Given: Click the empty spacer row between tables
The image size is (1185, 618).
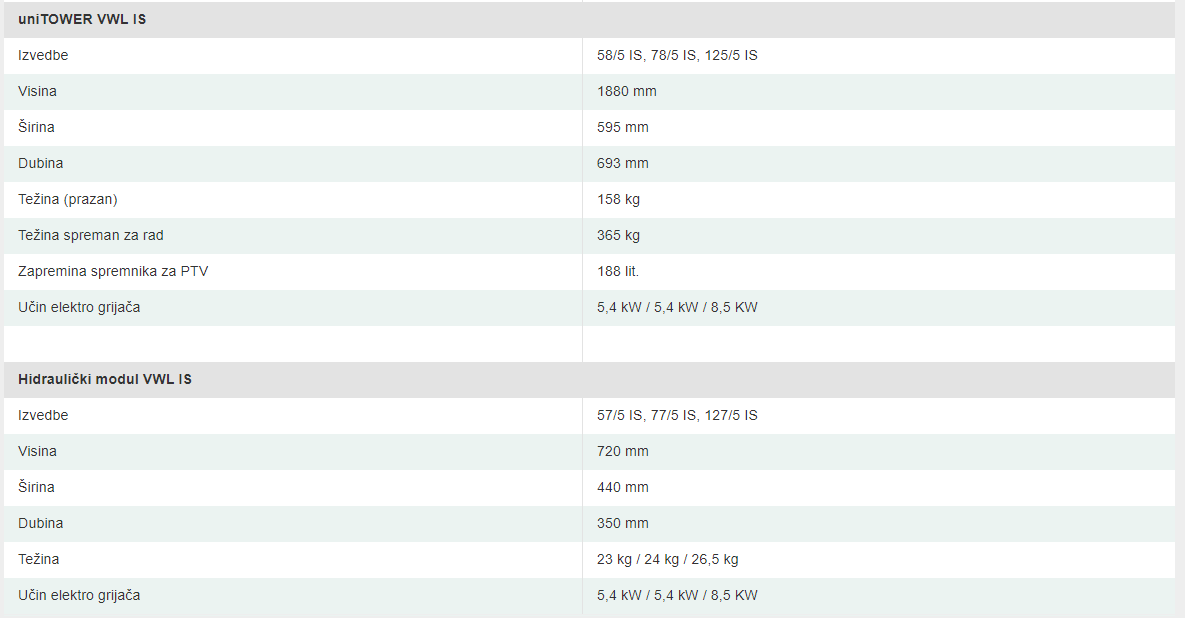Looking at the screenshot, I should [589, 344].
